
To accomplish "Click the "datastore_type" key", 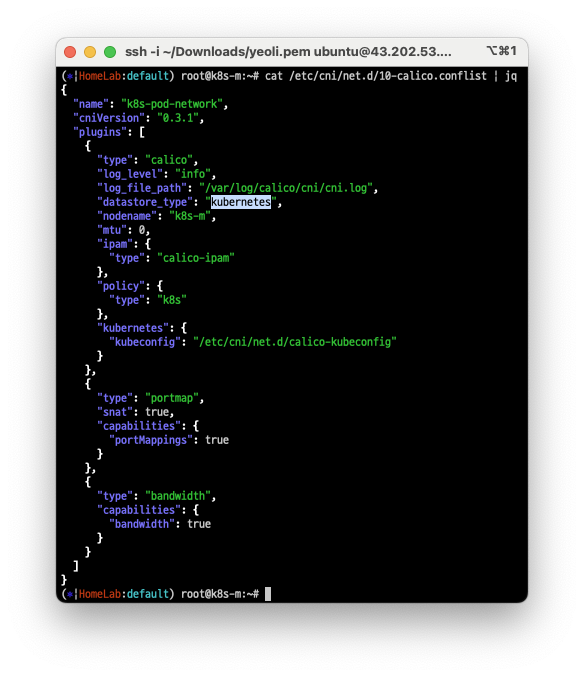I will 145,202.
